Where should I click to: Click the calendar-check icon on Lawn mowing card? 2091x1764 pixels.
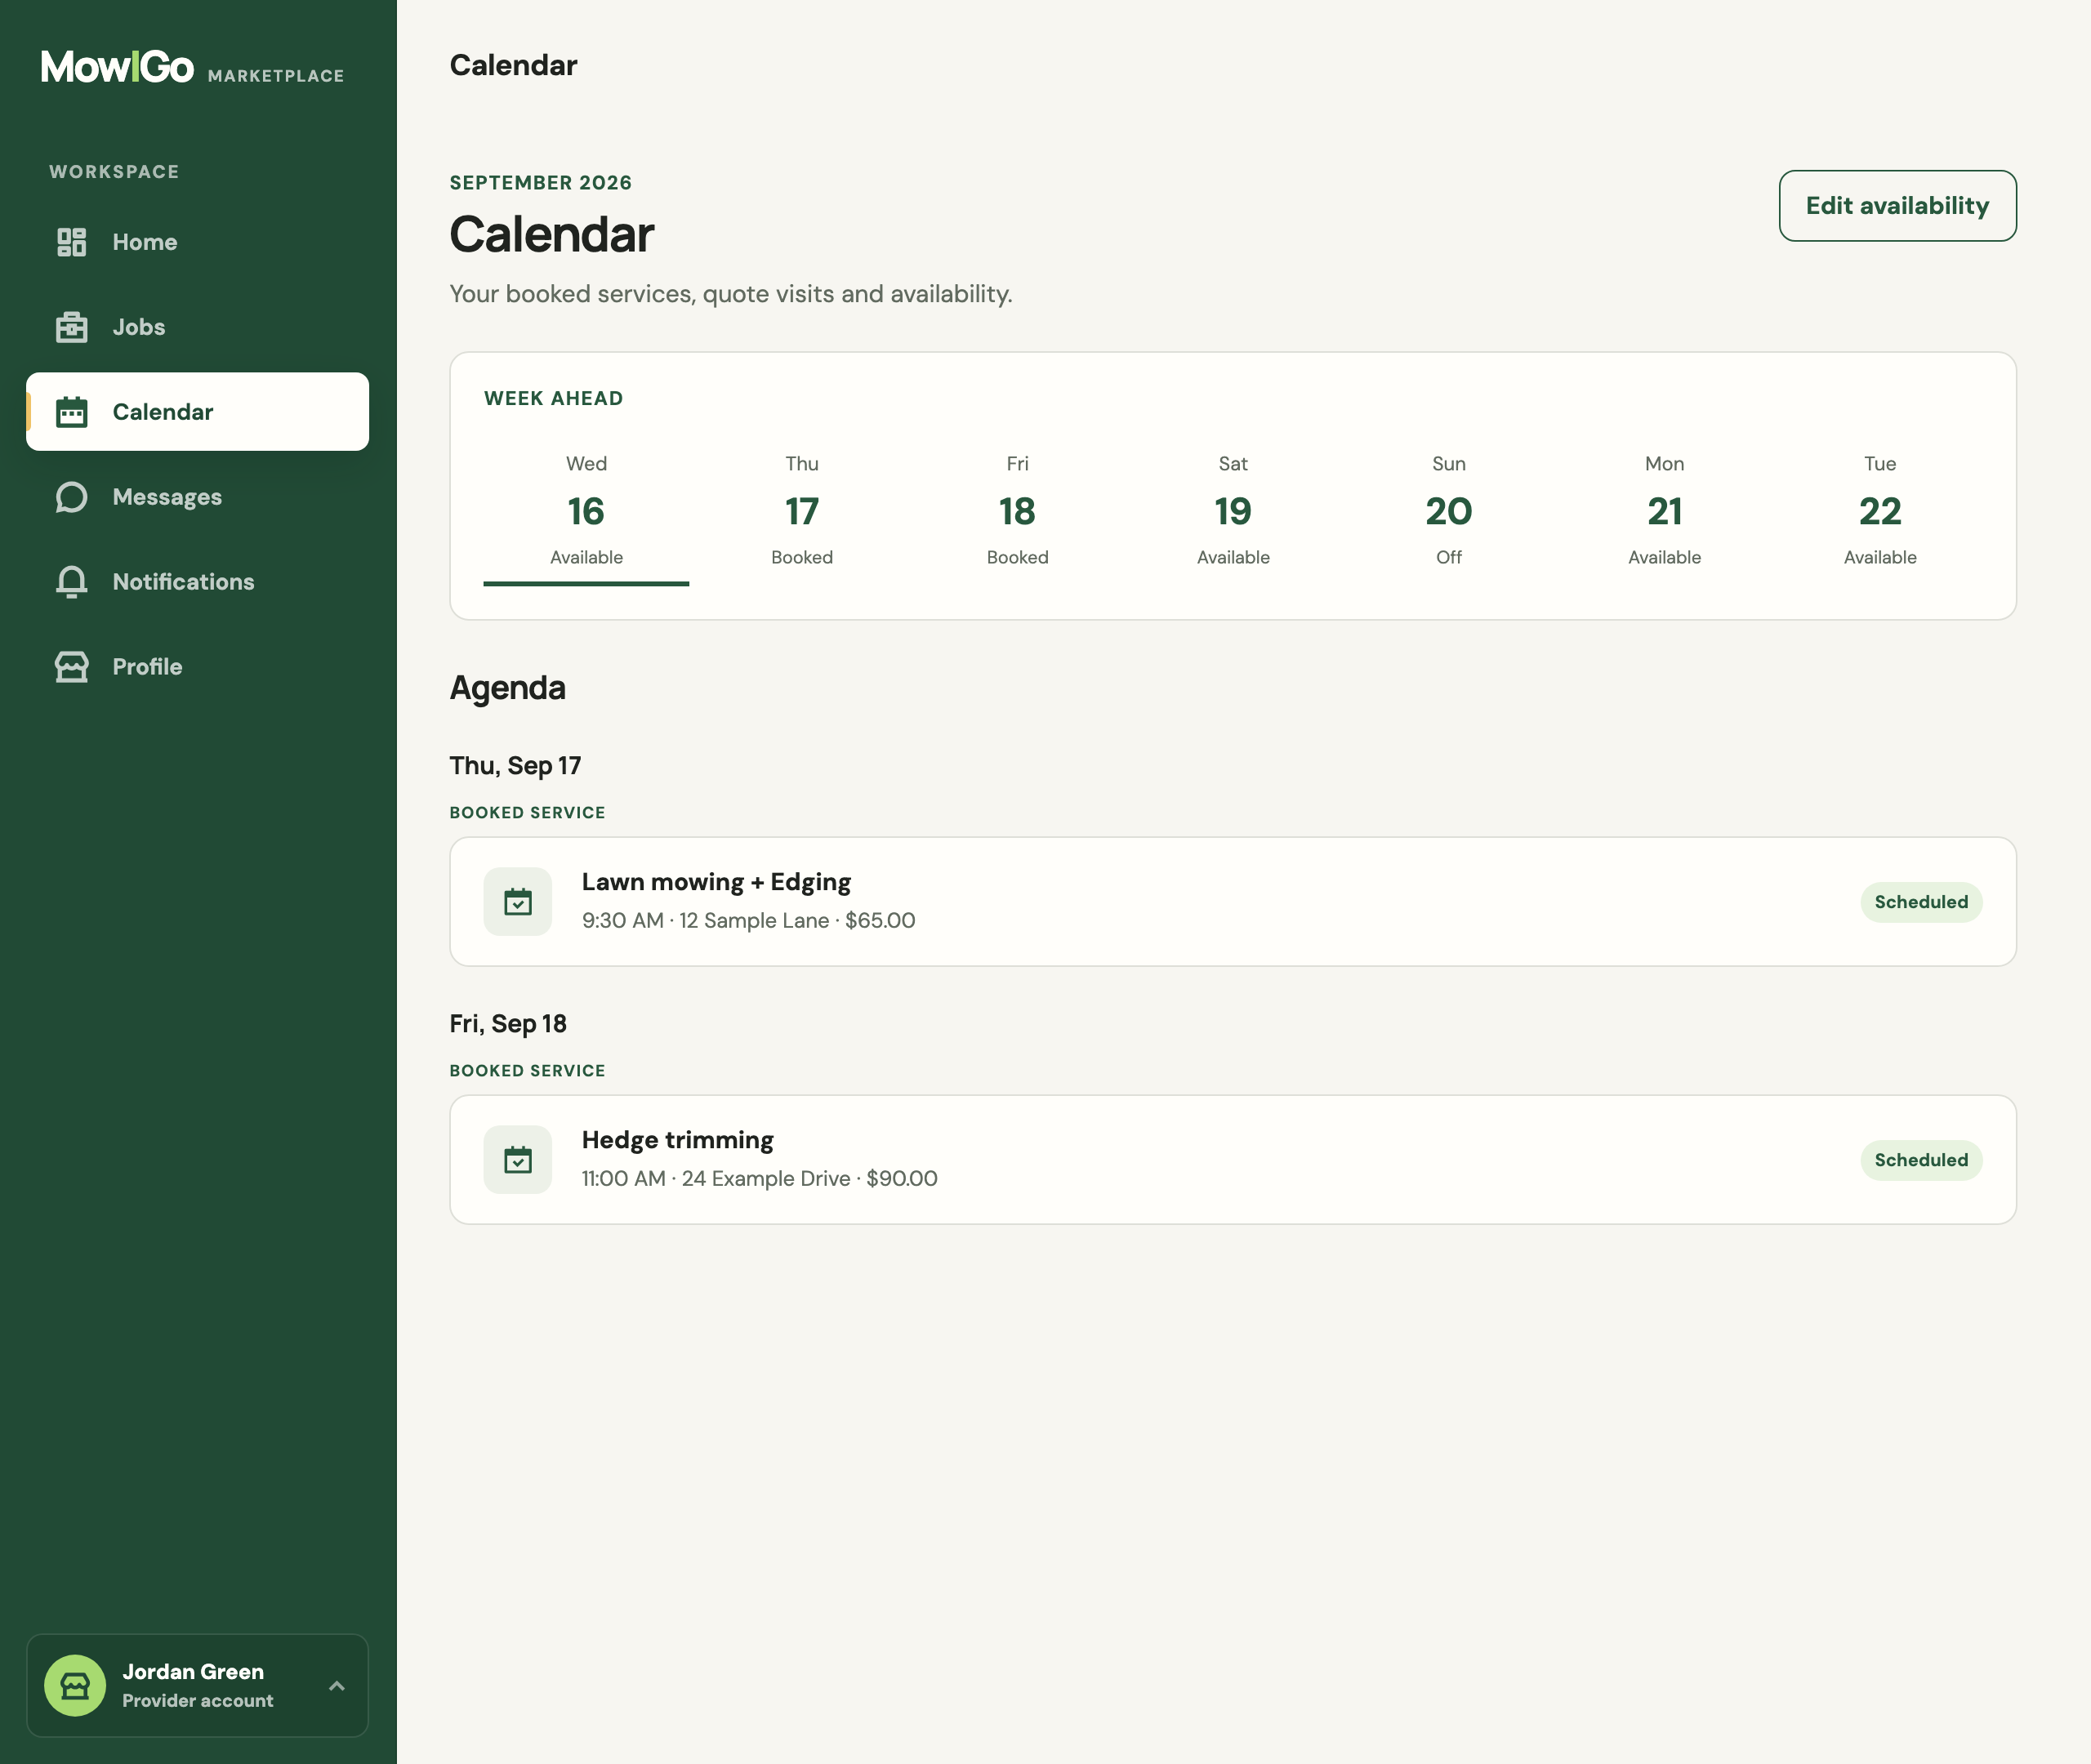click(518, 902)
